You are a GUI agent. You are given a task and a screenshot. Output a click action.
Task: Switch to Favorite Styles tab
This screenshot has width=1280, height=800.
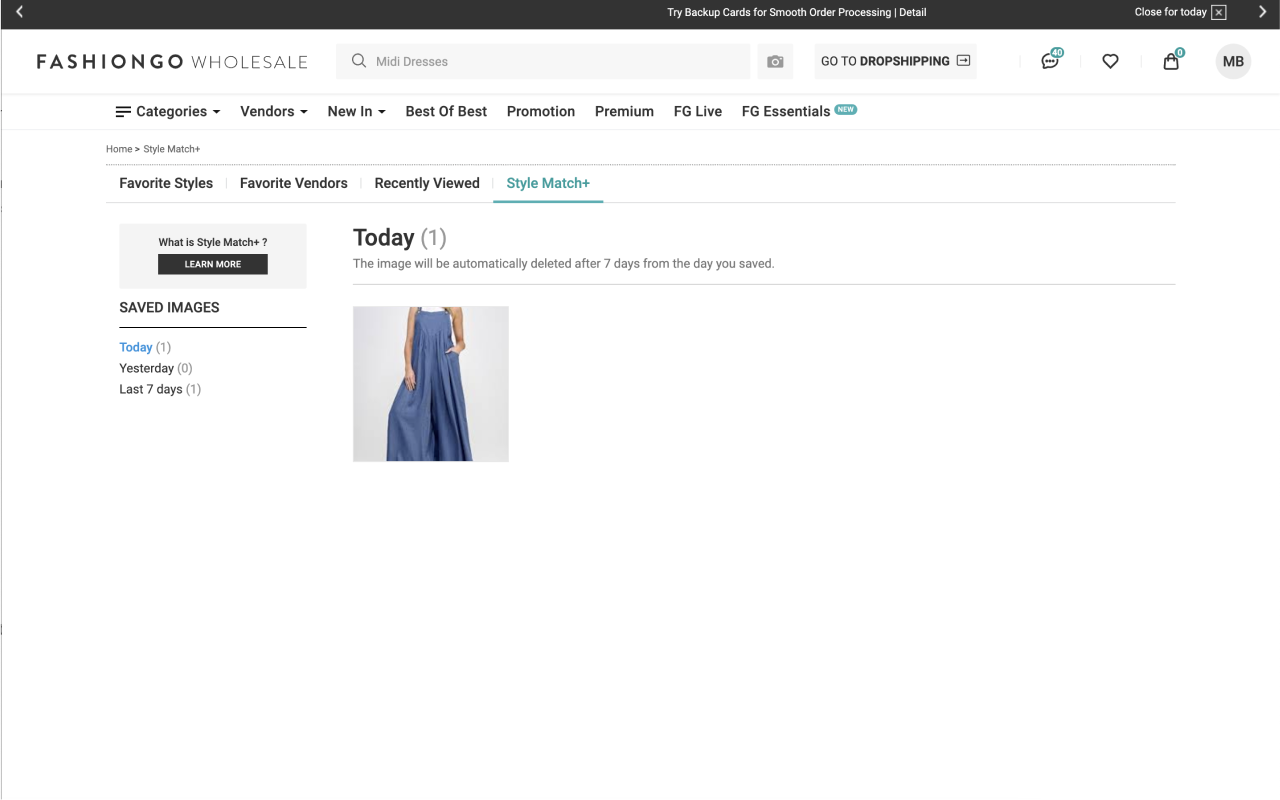(166, 183)
